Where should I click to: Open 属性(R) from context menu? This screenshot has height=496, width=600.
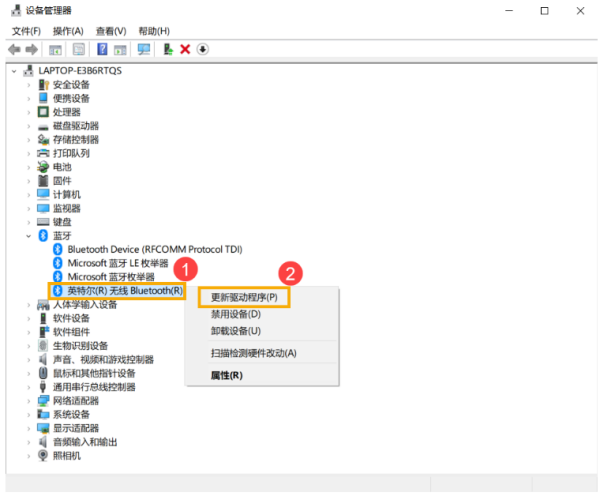tap(226, 375)
